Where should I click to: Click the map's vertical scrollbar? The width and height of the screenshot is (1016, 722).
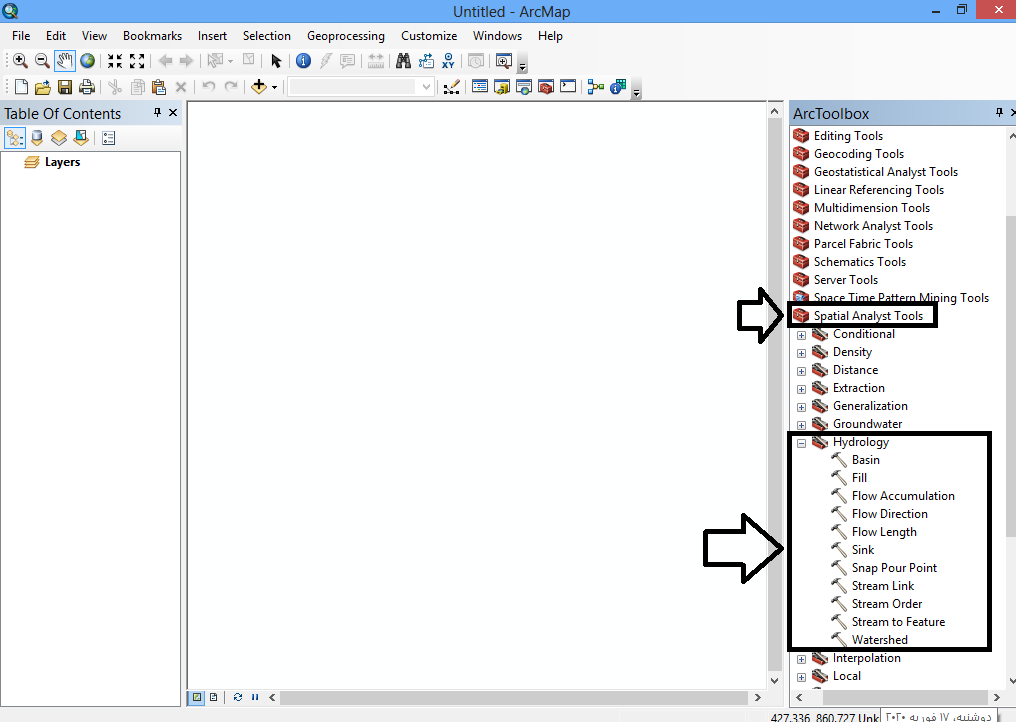click(774, 395)
